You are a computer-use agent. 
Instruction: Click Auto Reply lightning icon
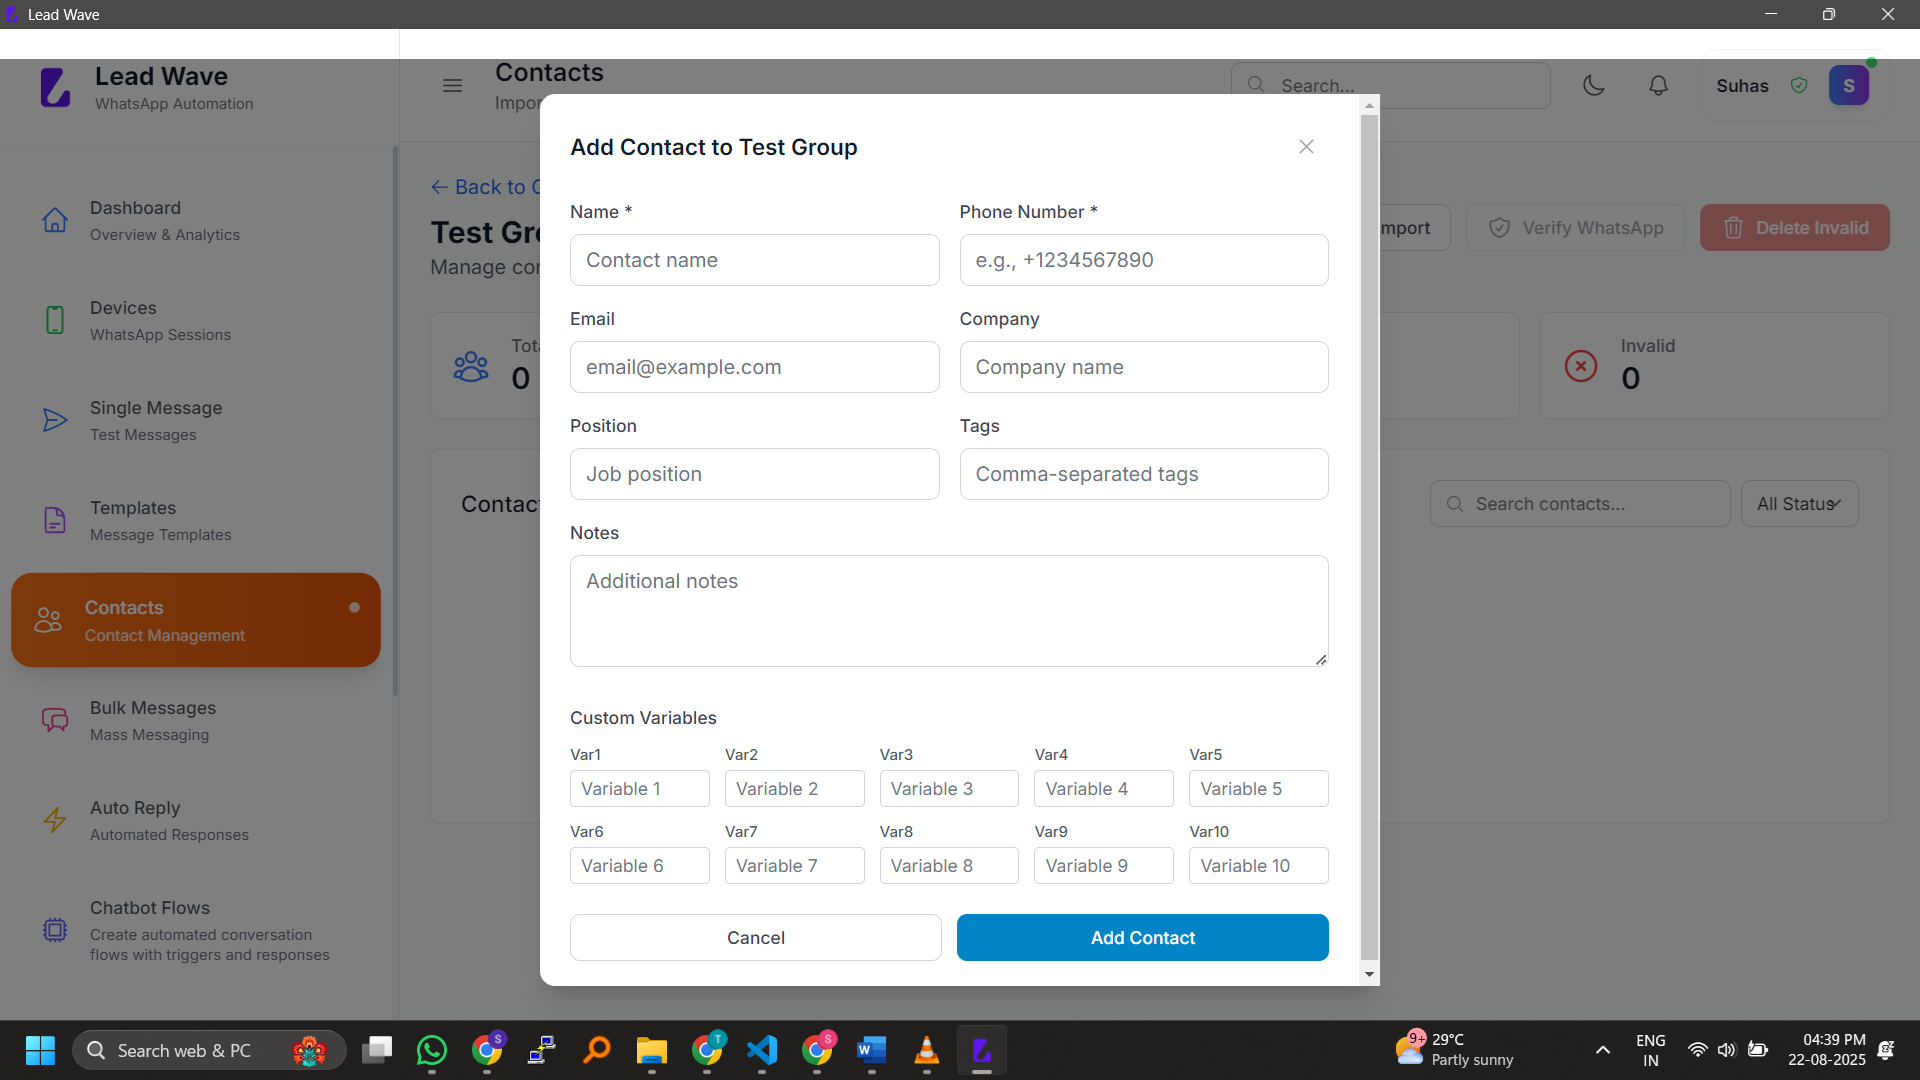55,820
